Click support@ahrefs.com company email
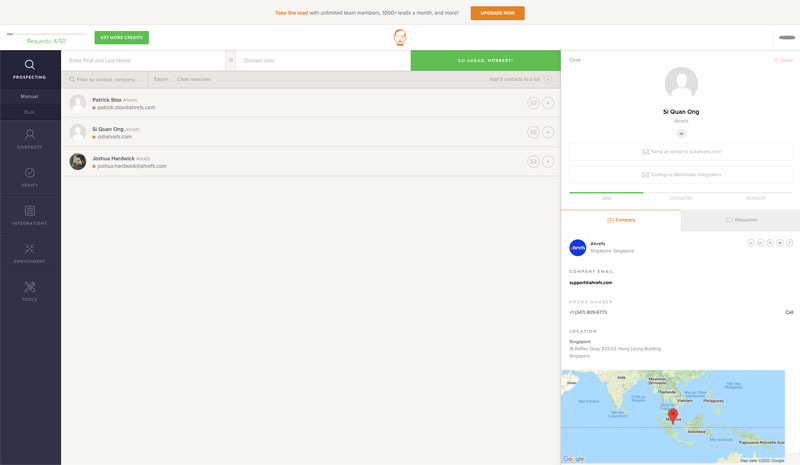 590,283
